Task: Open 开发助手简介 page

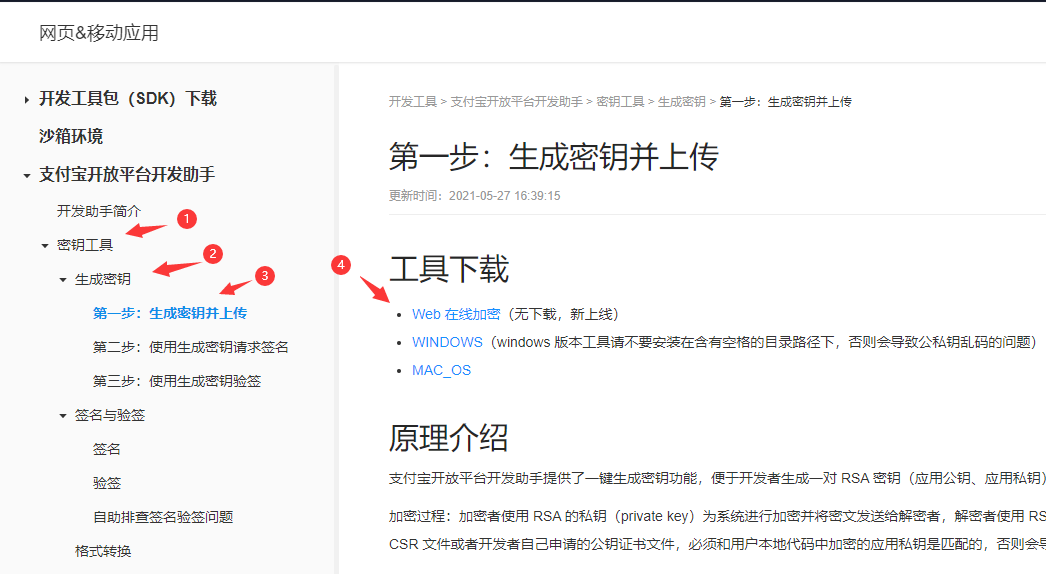Action: (99, 211)
